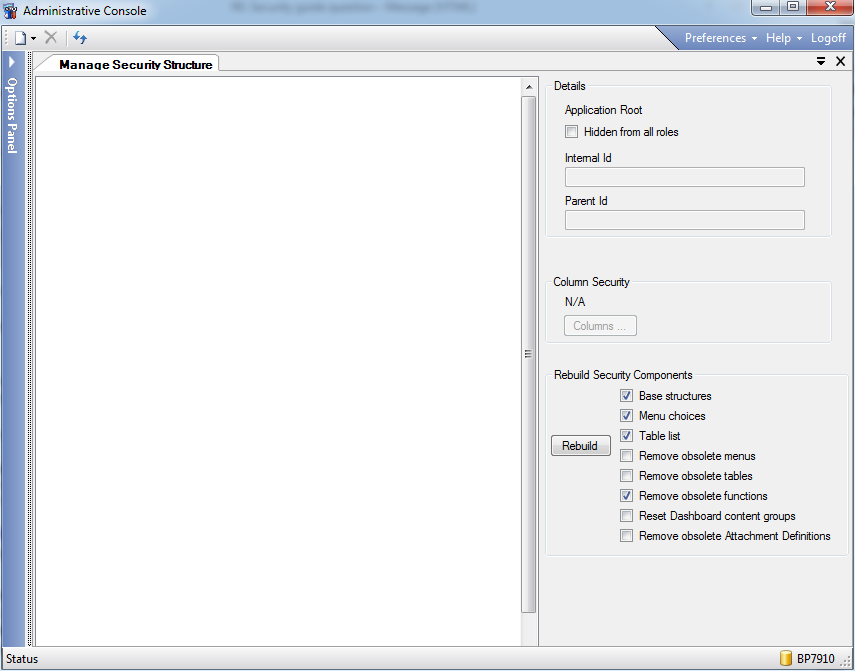Close the Manage Security Structure tab

[840, 62]
